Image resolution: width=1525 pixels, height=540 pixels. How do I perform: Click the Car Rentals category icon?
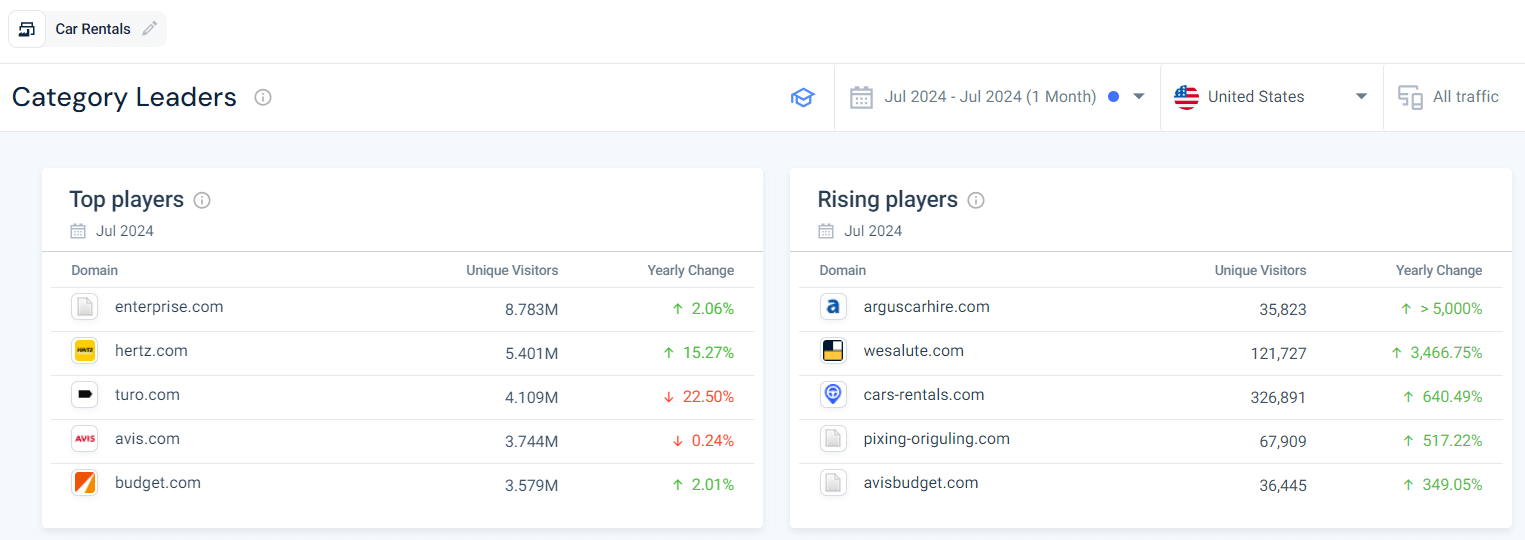pos(27,29)
